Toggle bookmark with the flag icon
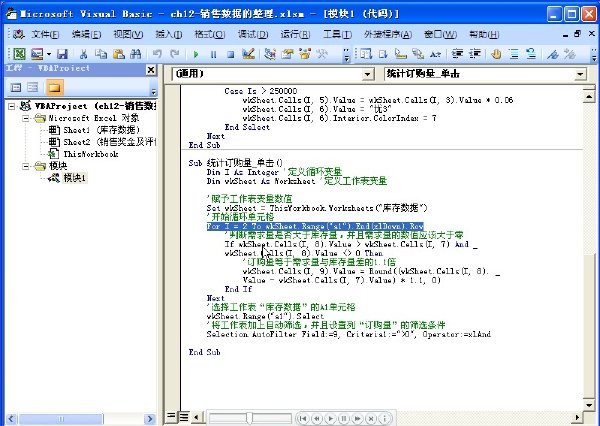600x426 pixels. tap(553, 54)
